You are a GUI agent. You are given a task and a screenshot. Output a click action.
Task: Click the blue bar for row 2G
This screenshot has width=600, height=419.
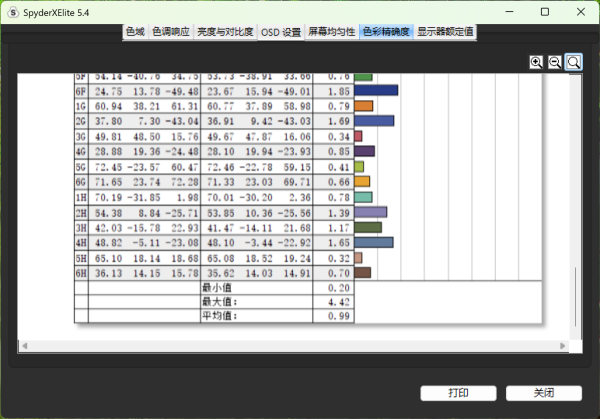[374, 121]
